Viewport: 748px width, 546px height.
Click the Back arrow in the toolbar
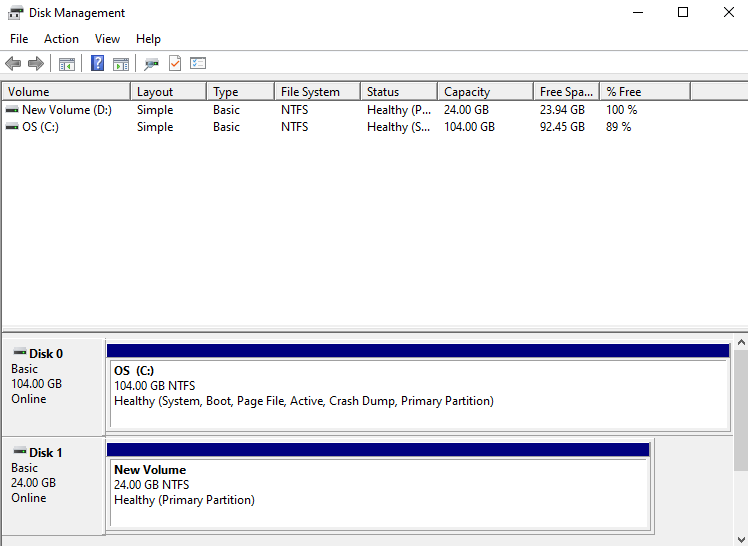(13, 64)
